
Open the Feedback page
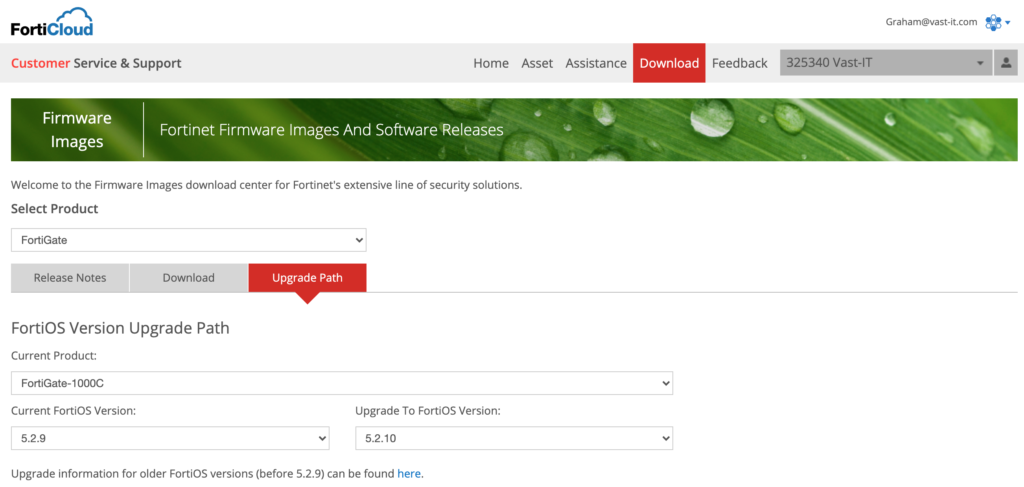click(x=740, y=63)
